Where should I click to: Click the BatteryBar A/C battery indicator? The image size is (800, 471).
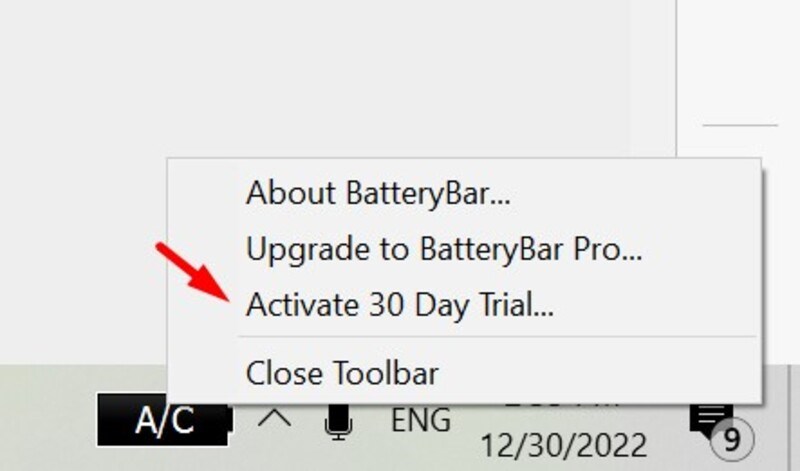165,420
